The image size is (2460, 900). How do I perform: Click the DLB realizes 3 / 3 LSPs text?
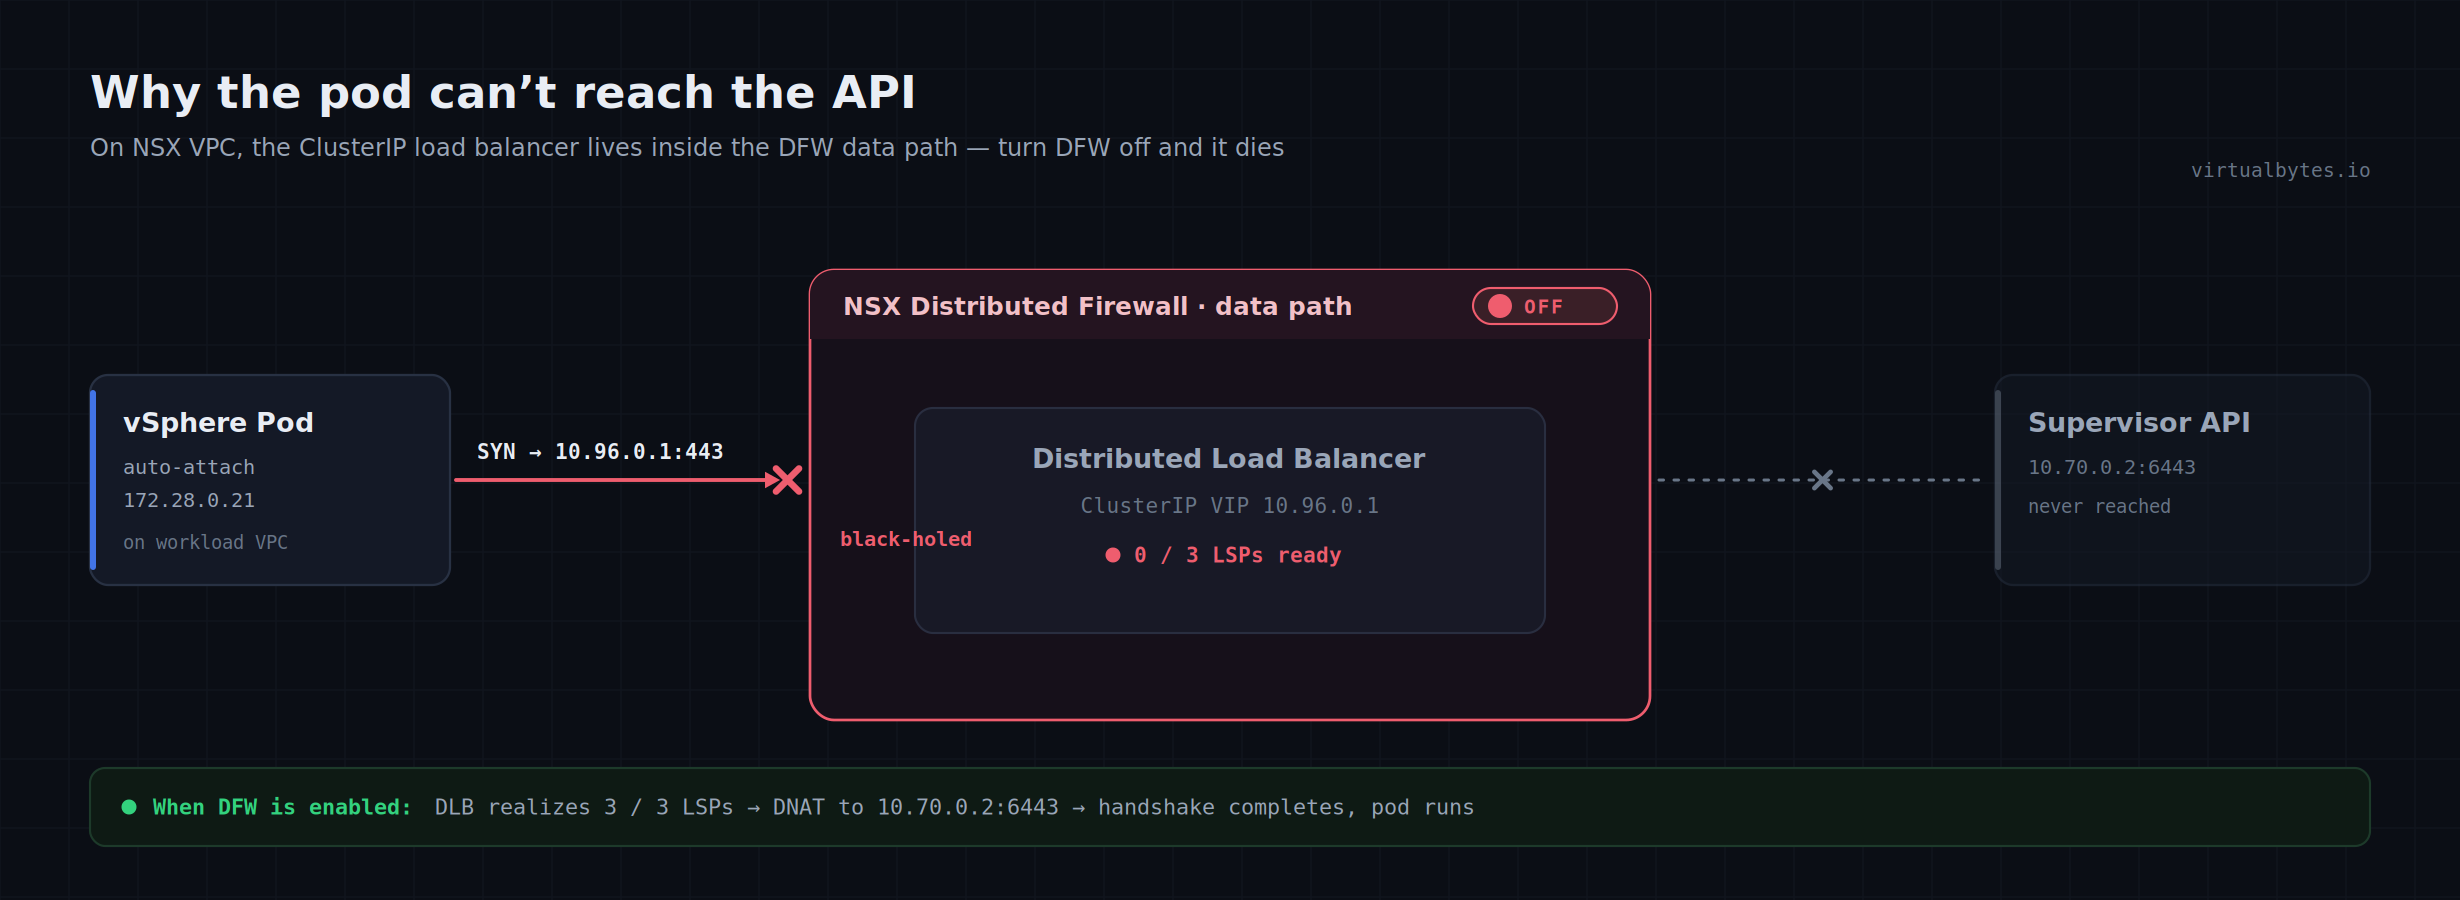954,807
